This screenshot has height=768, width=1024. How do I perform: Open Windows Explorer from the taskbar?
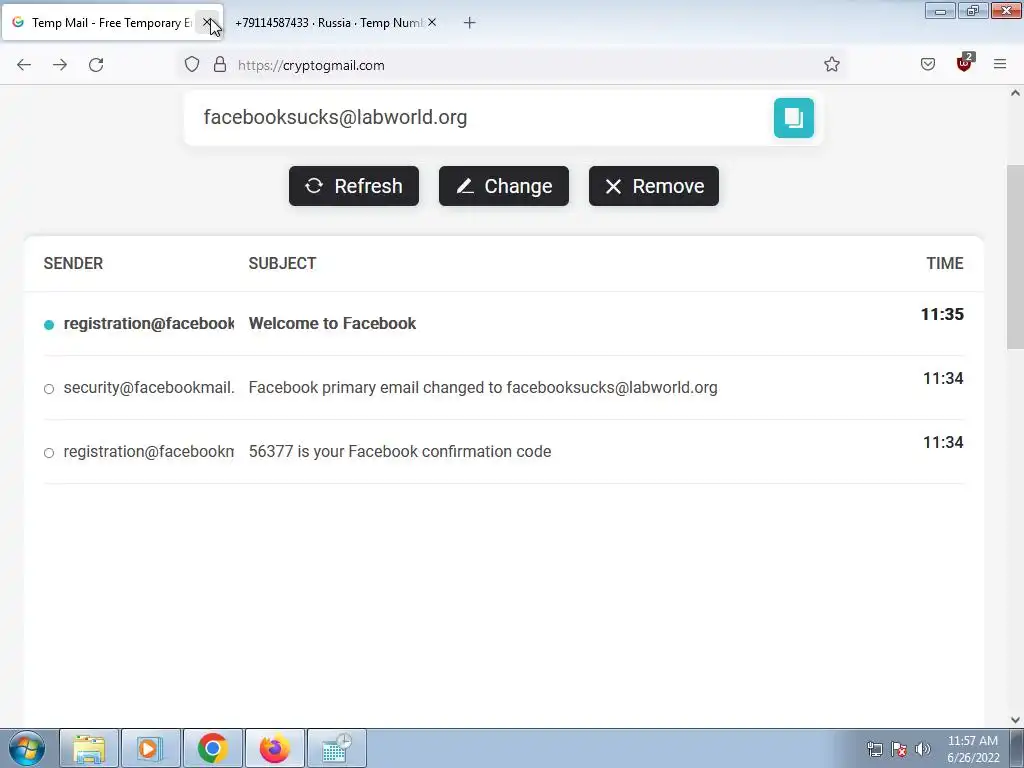point(89,748)
